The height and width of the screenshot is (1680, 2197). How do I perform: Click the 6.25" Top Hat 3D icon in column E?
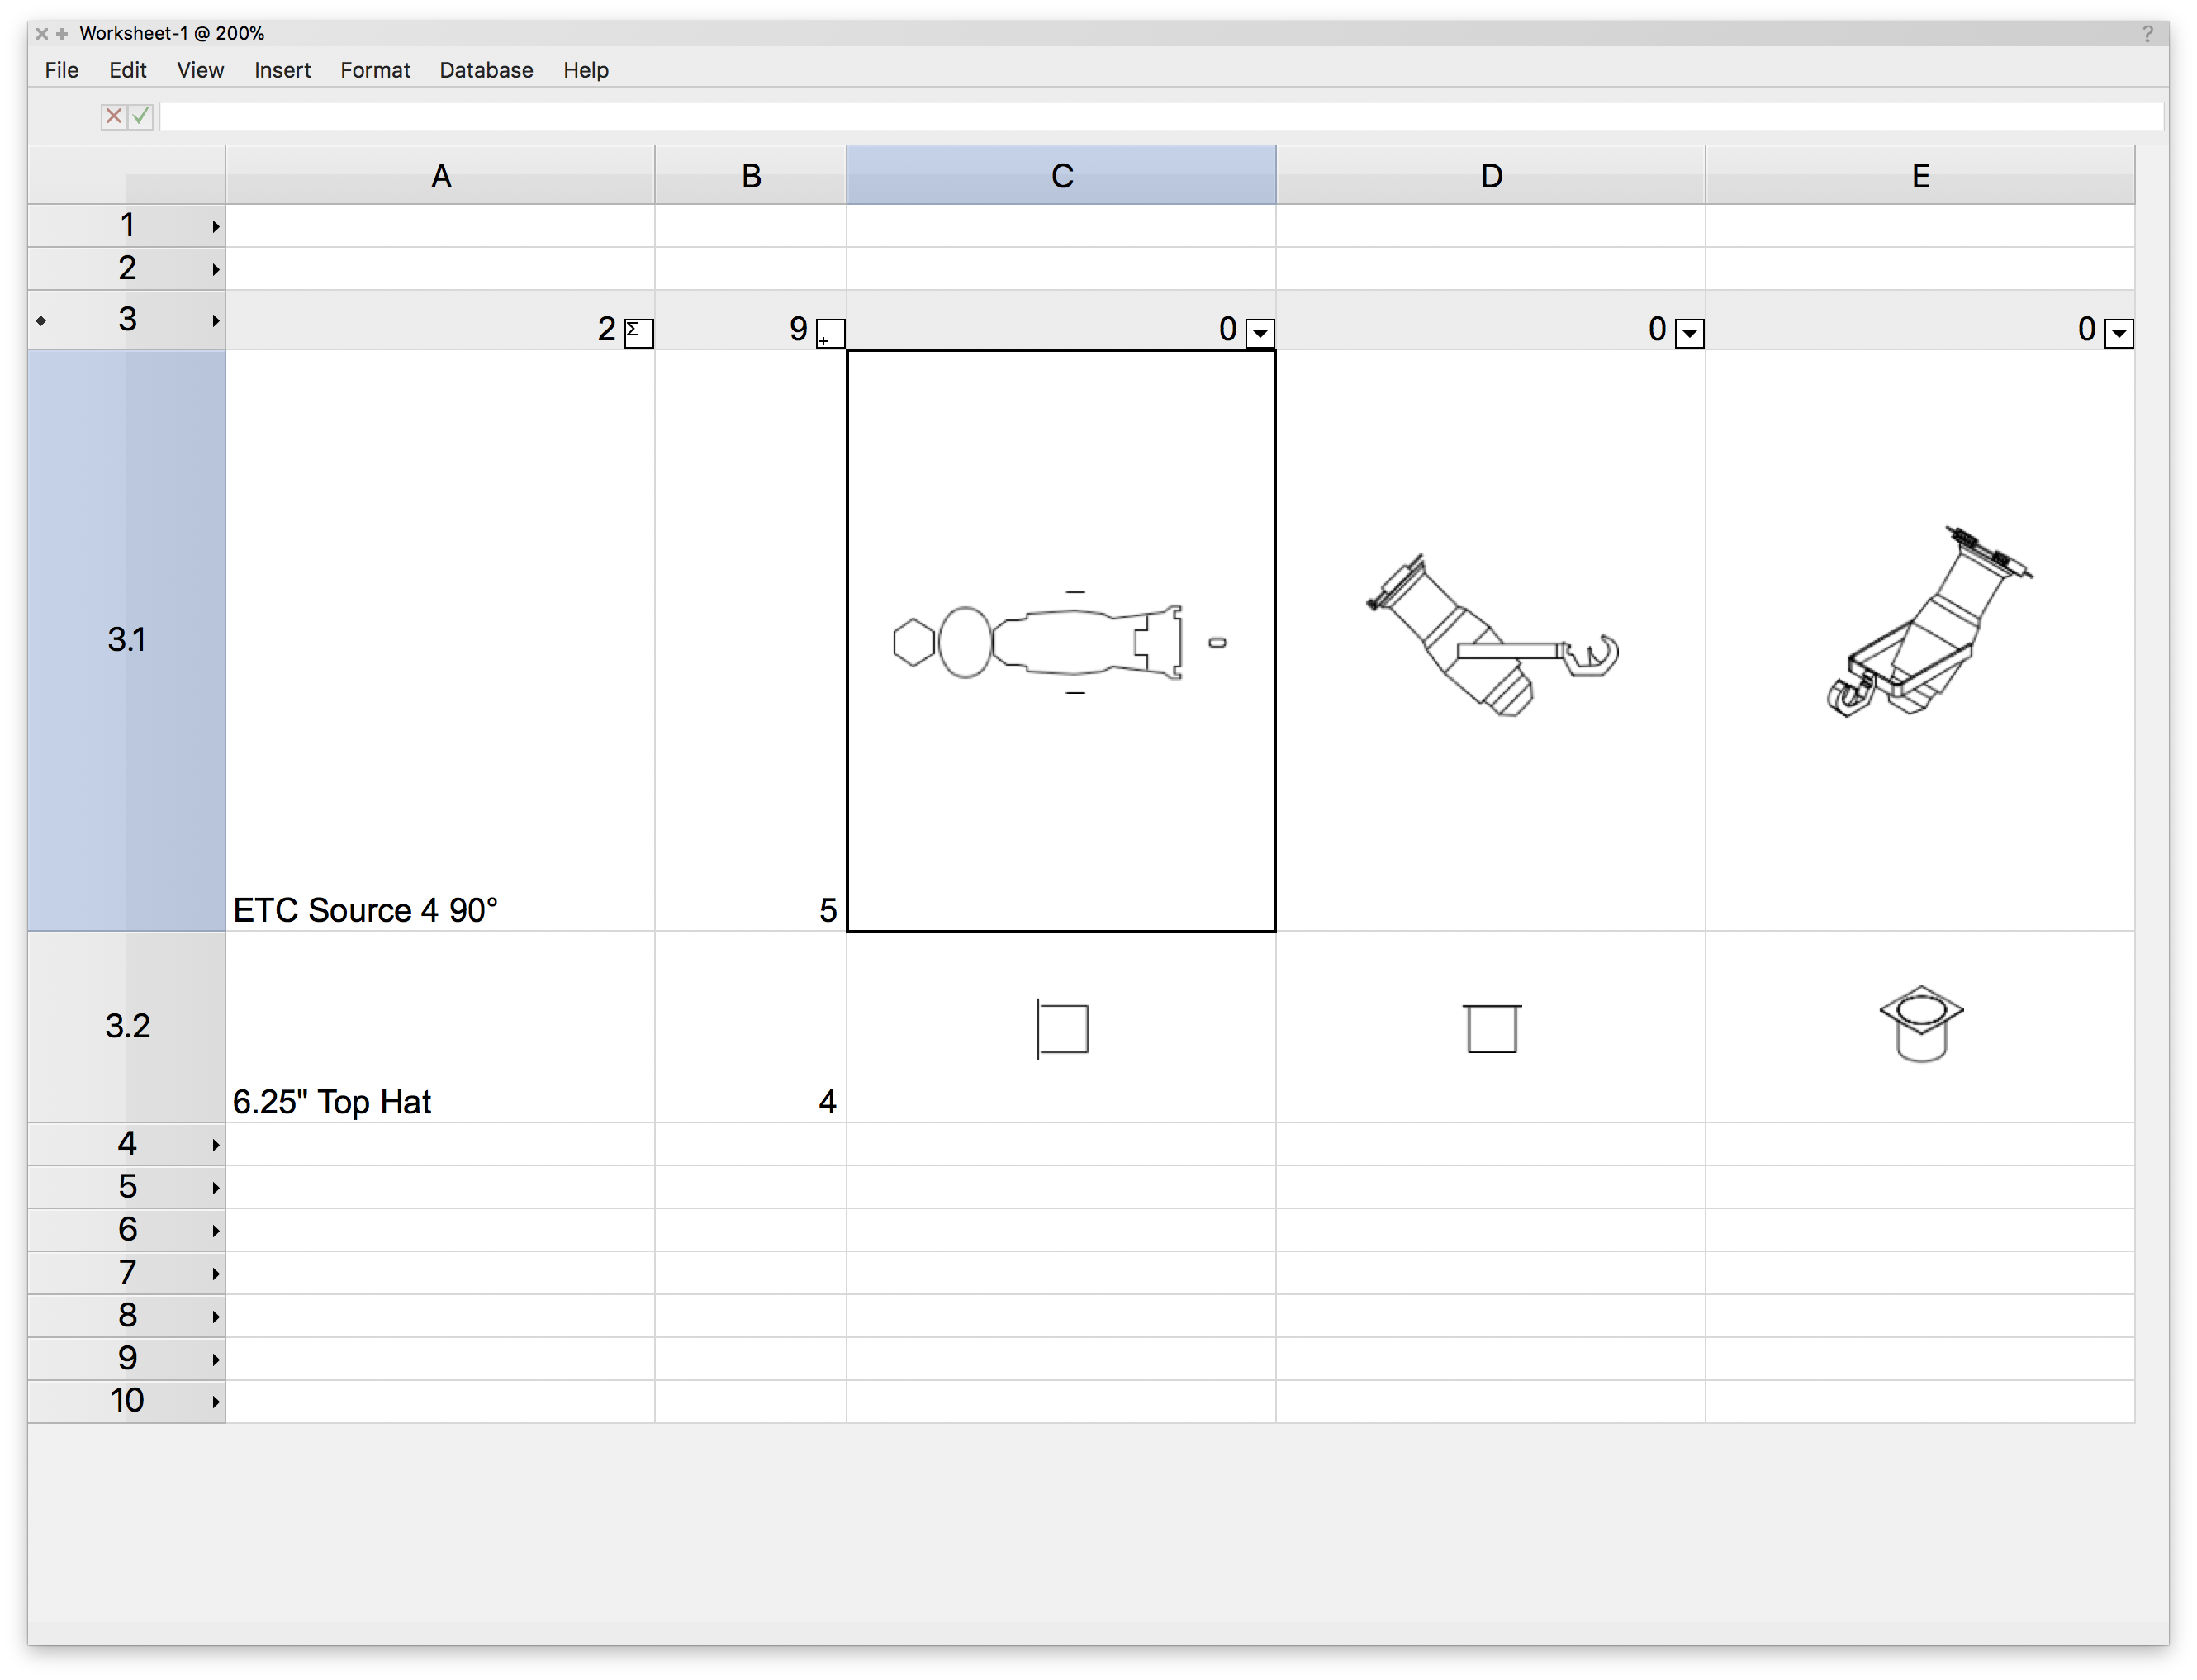(x=1920, y=1023)
